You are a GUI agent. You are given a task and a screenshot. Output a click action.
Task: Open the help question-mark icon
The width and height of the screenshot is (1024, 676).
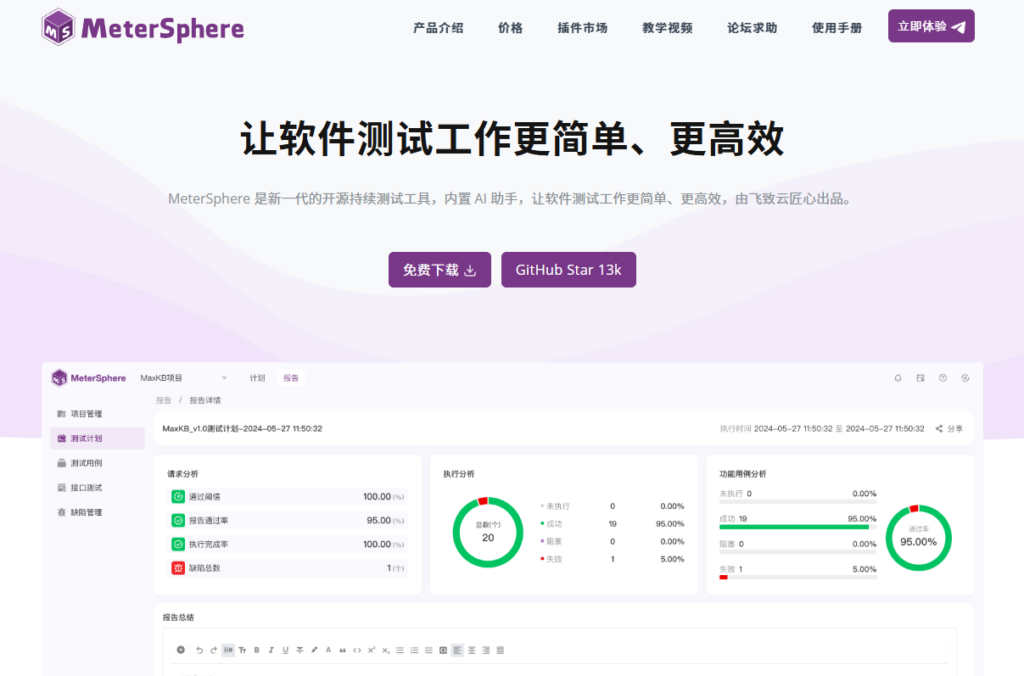tap(943, 378)
